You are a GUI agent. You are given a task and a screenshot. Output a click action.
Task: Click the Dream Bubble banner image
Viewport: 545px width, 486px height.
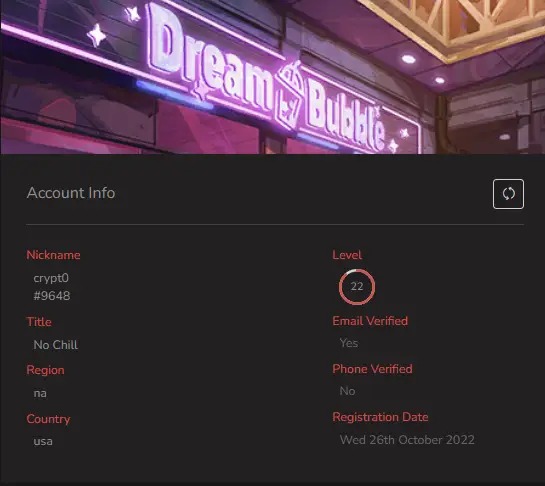tap(272, 77)
